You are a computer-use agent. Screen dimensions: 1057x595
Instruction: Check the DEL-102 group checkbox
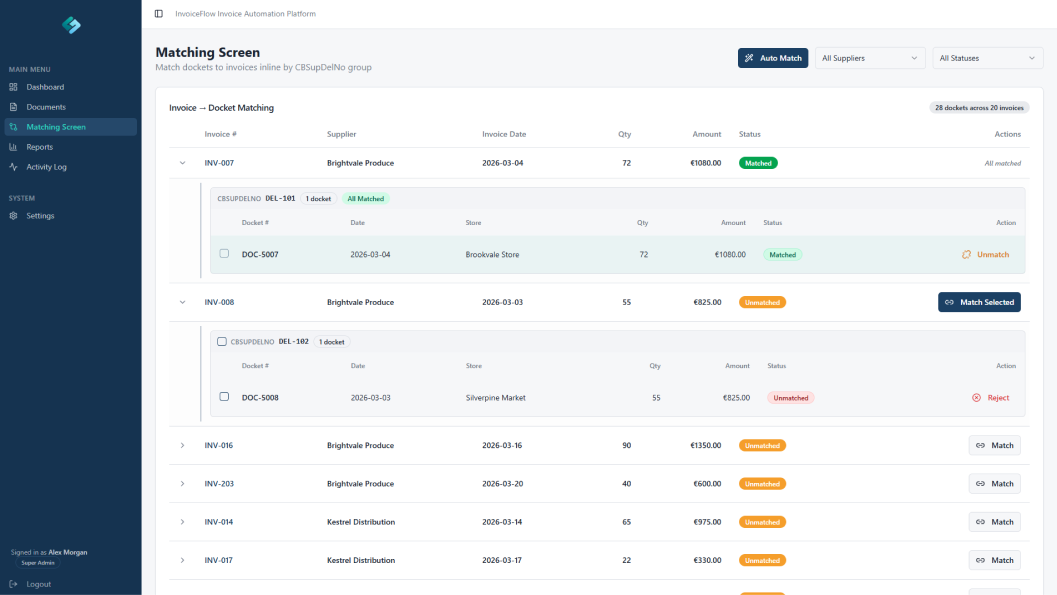pyautogui.click(x=222, y=342)
